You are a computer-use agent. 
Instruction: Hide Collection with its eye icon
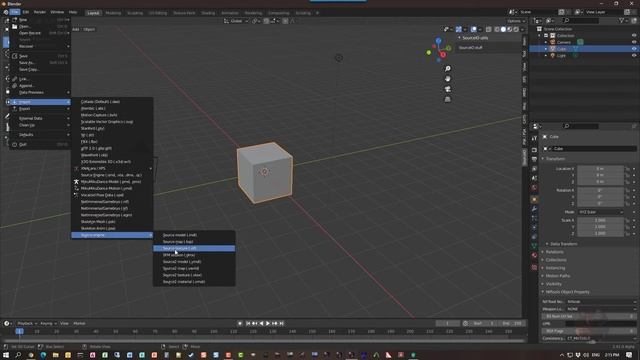click(634, 36)
